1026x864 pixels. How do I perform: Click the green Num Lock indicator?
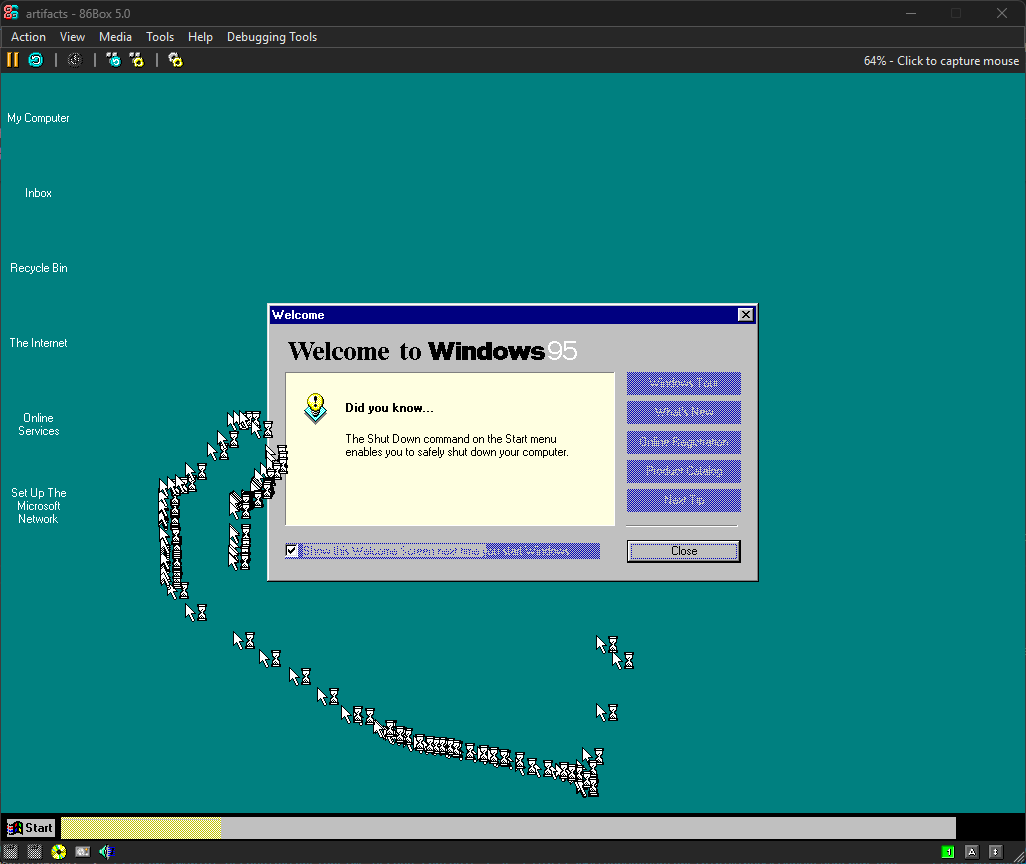947,852
